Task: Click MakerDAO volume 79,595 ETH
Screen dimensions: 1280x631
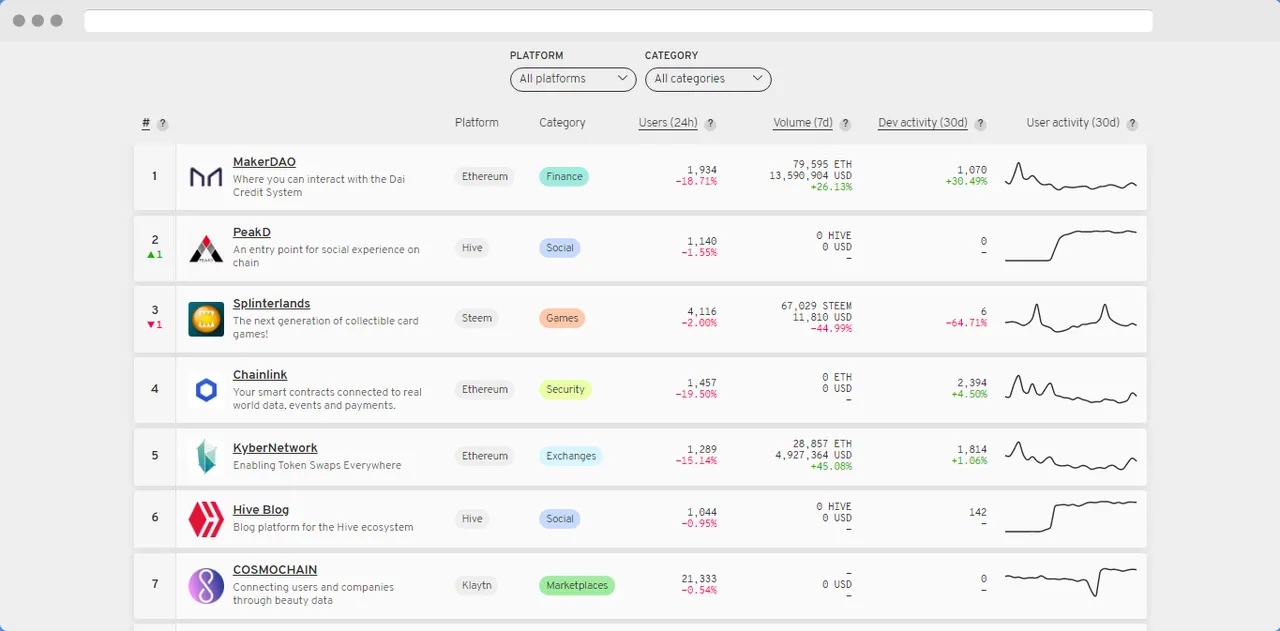Action: pyautogui.click(x=822, y=164)
